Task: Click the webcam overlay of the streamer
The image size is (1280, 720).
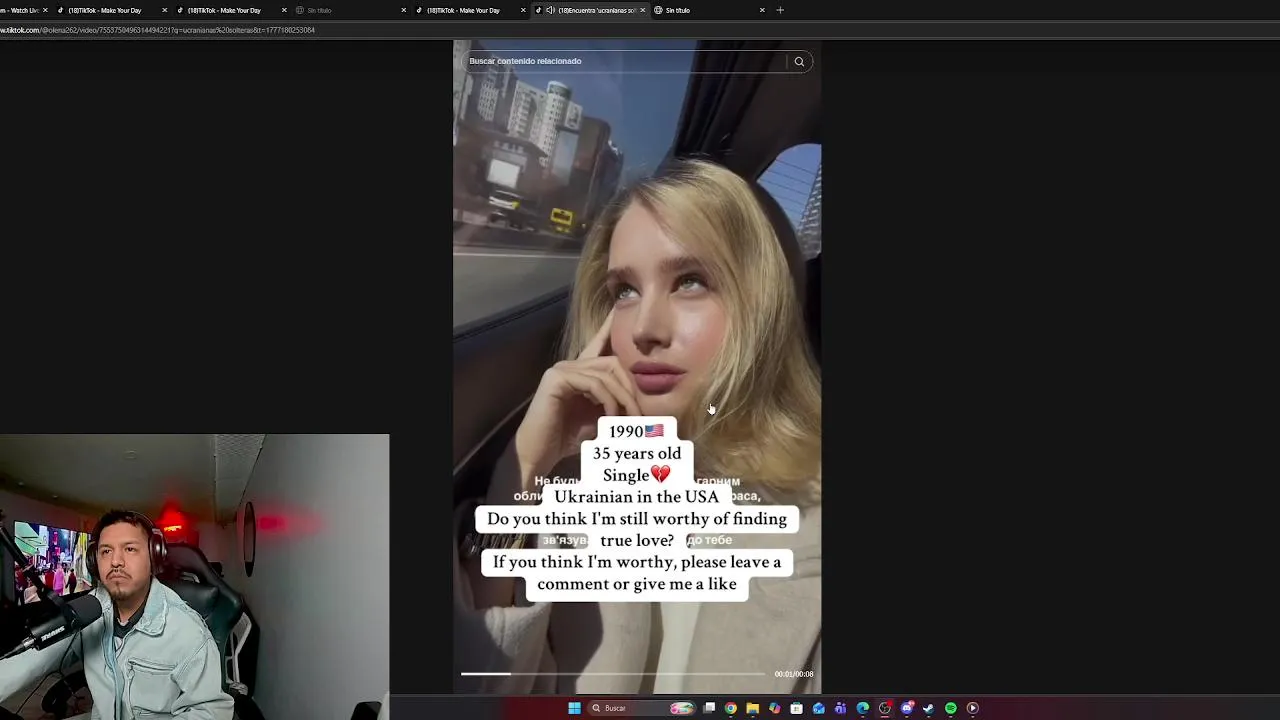Action: [194, 576]
